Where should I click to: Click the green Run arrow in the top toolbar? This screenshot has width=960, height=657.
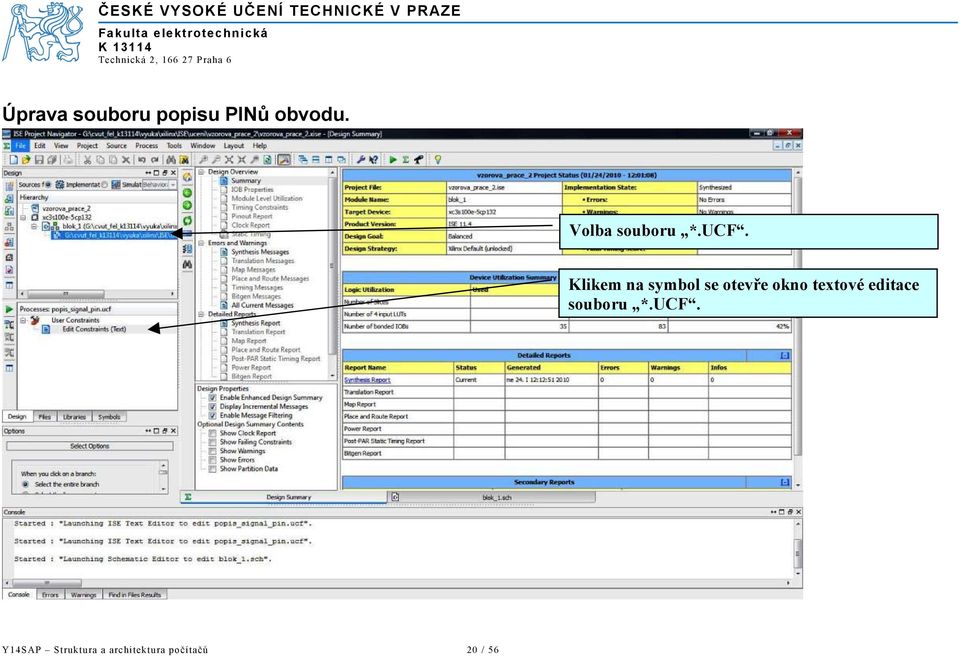point(393,160)
